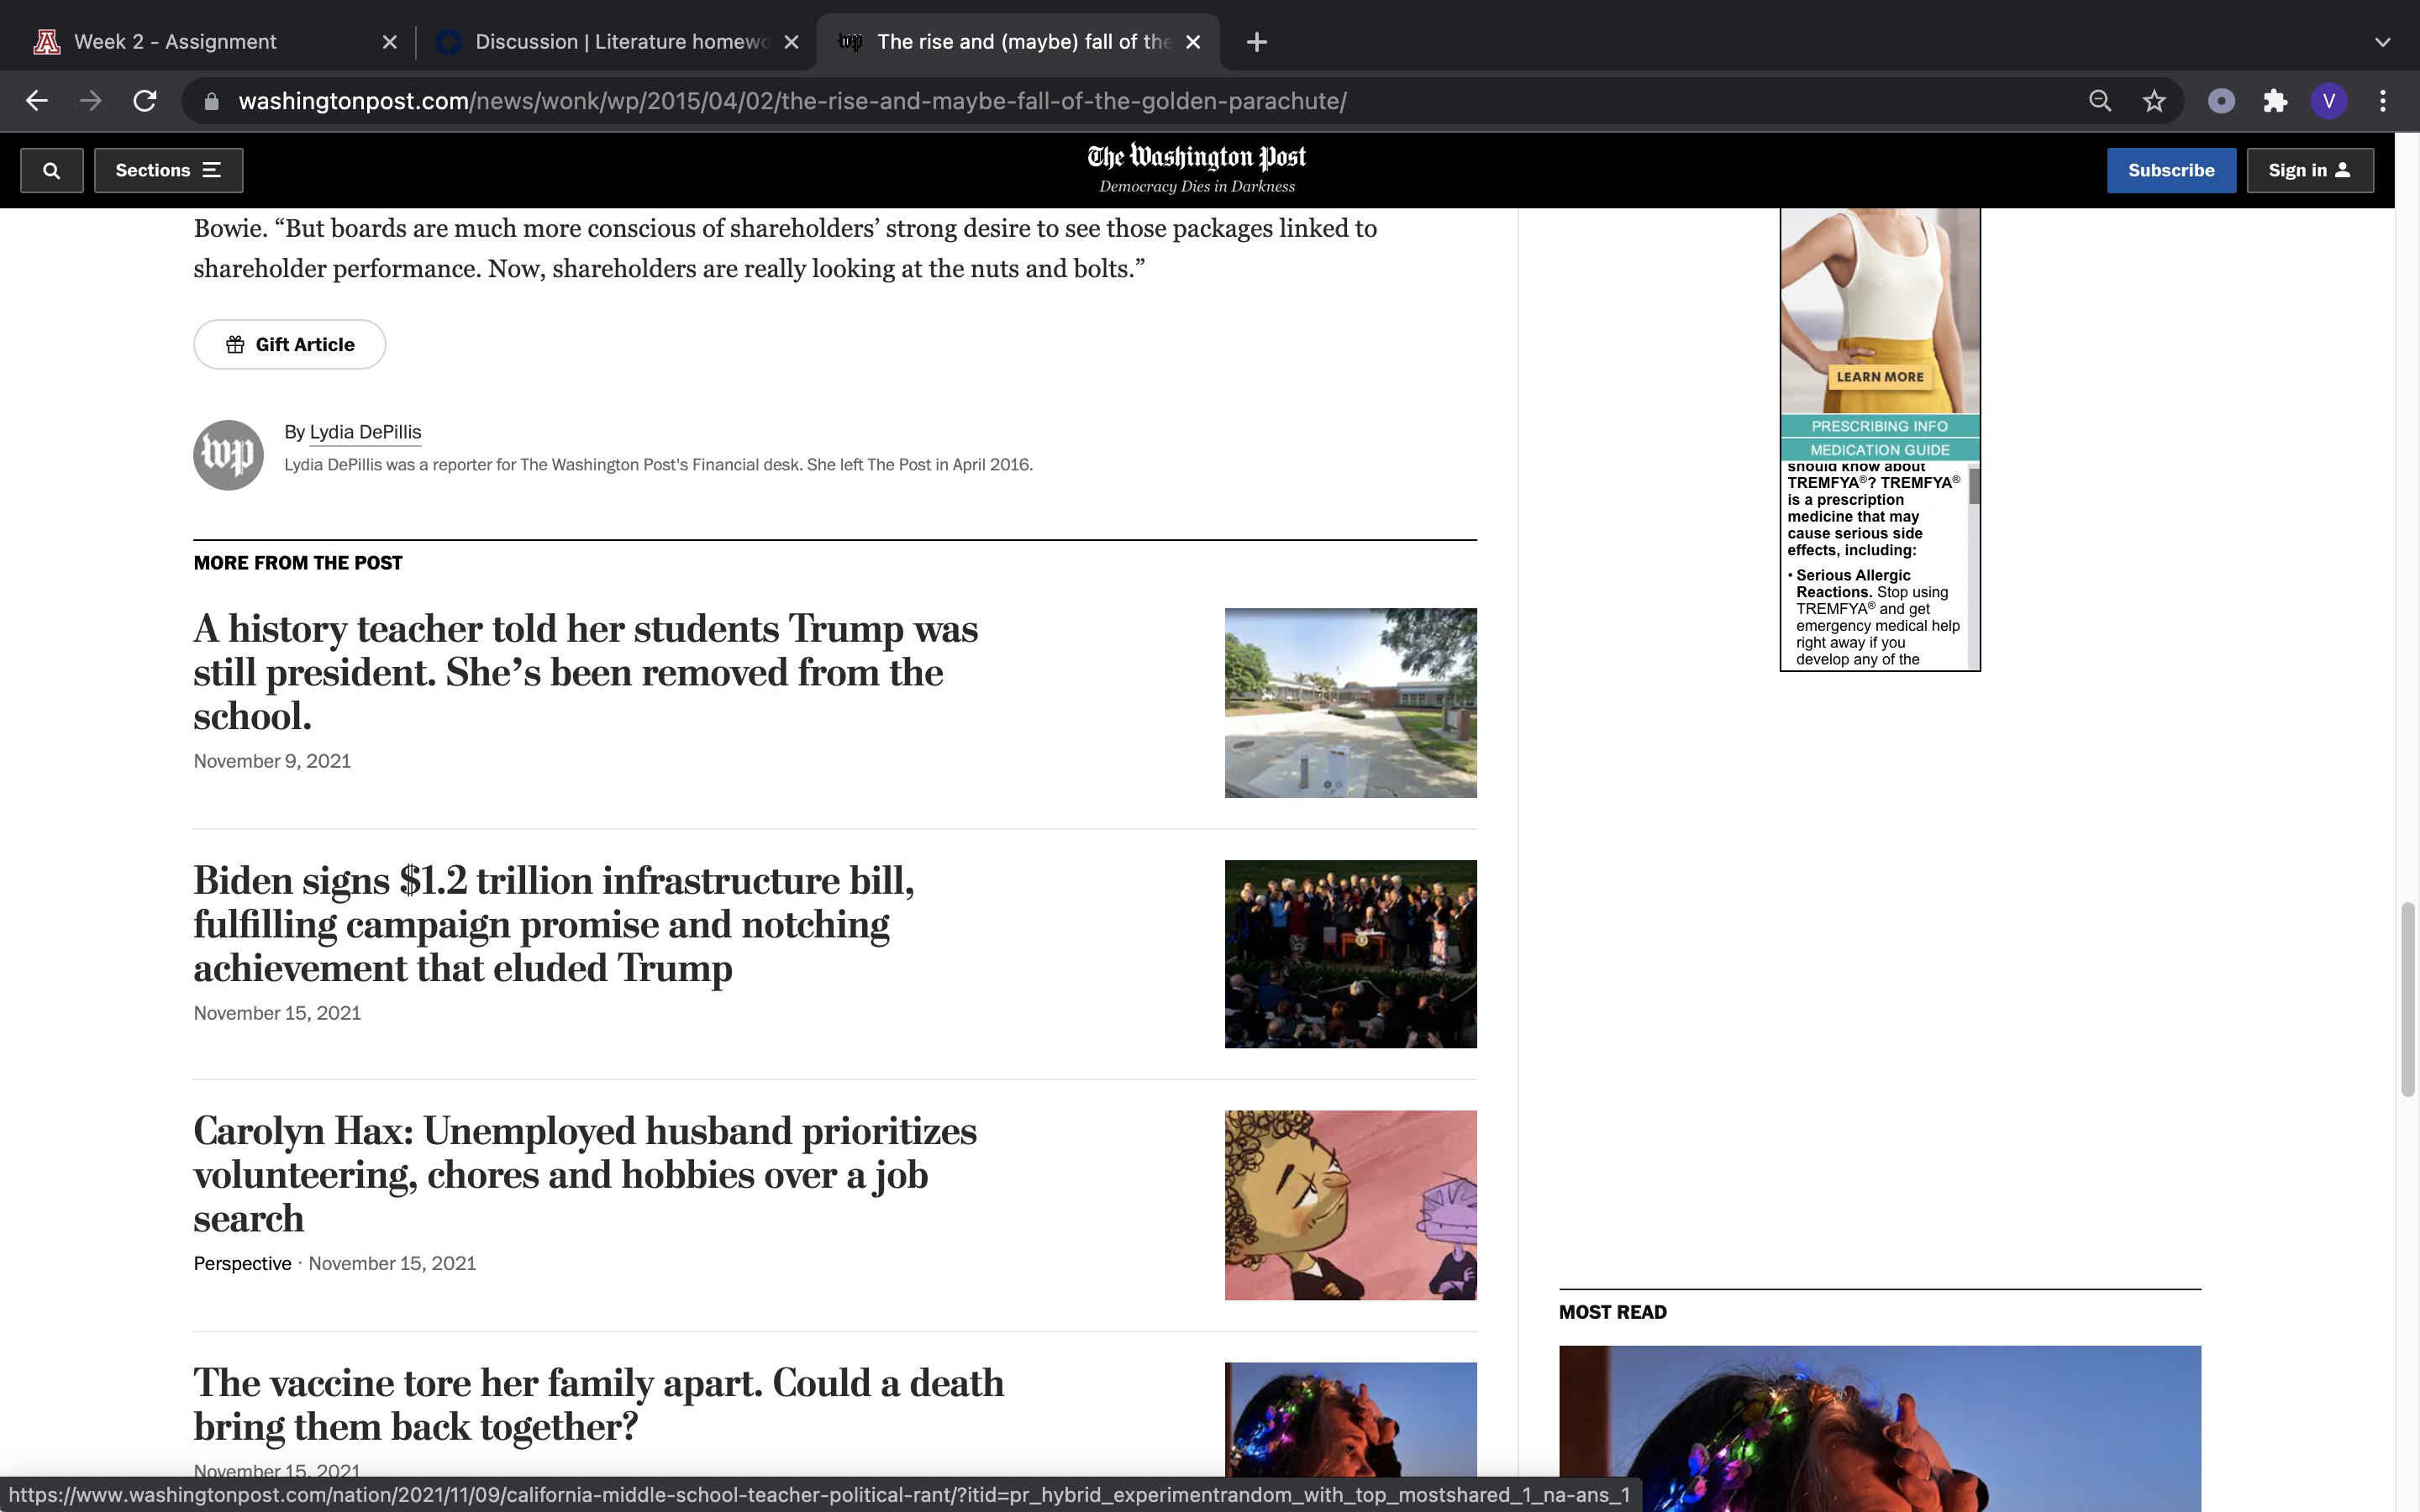The height and width of the screenshot is (1512, 2420).
Task: Click the page vertical scrollbar thumb
Action: [2408, 1000]
